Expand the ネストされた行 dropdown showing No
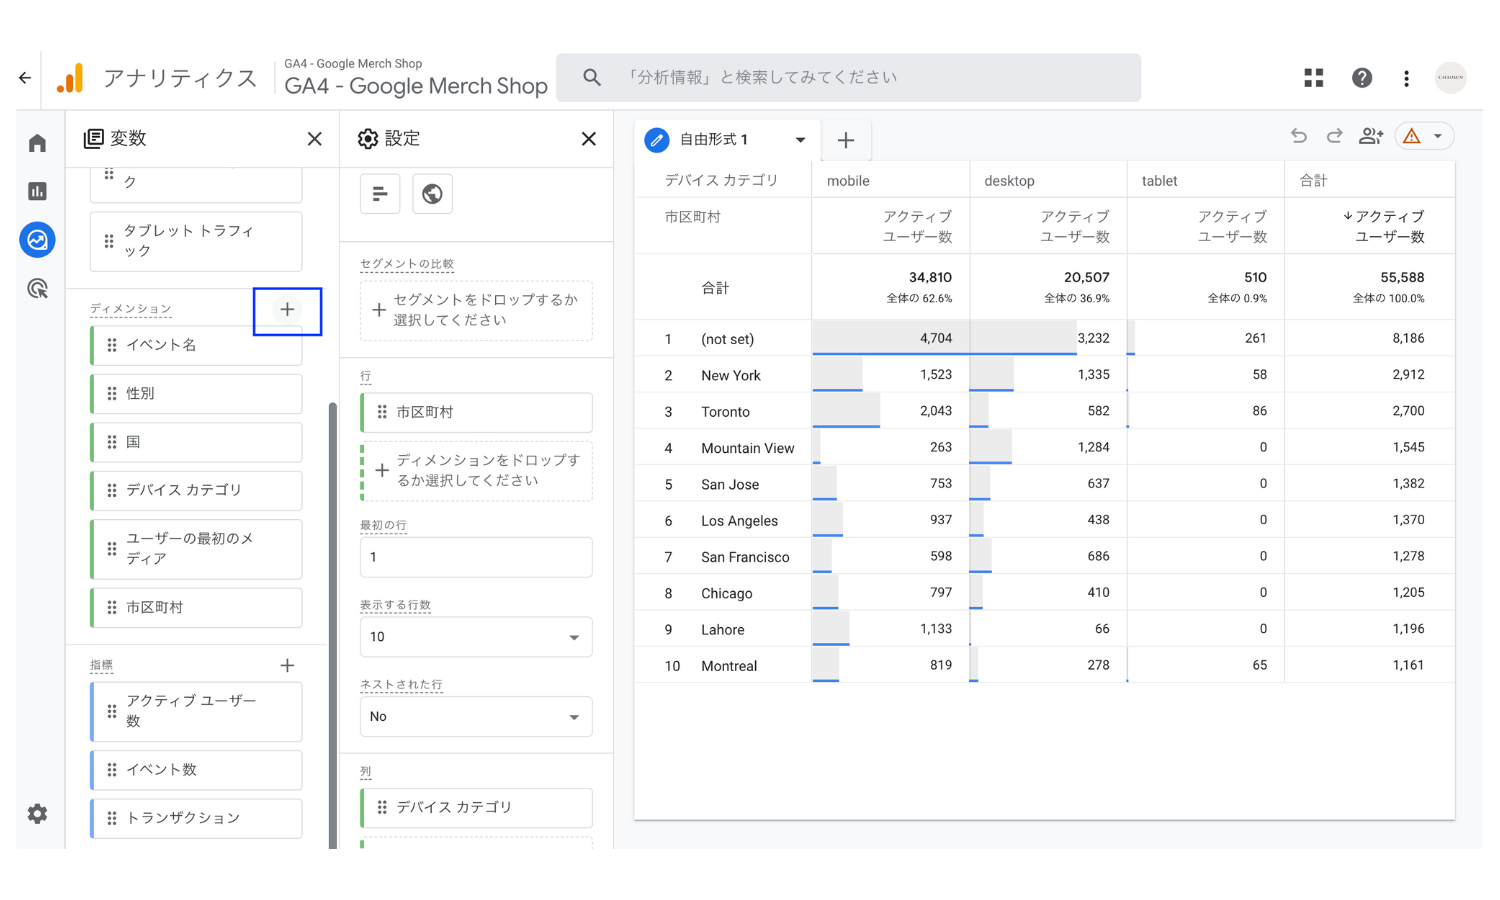This screenshot has height=900, width=1500. (x=476, y=717)
